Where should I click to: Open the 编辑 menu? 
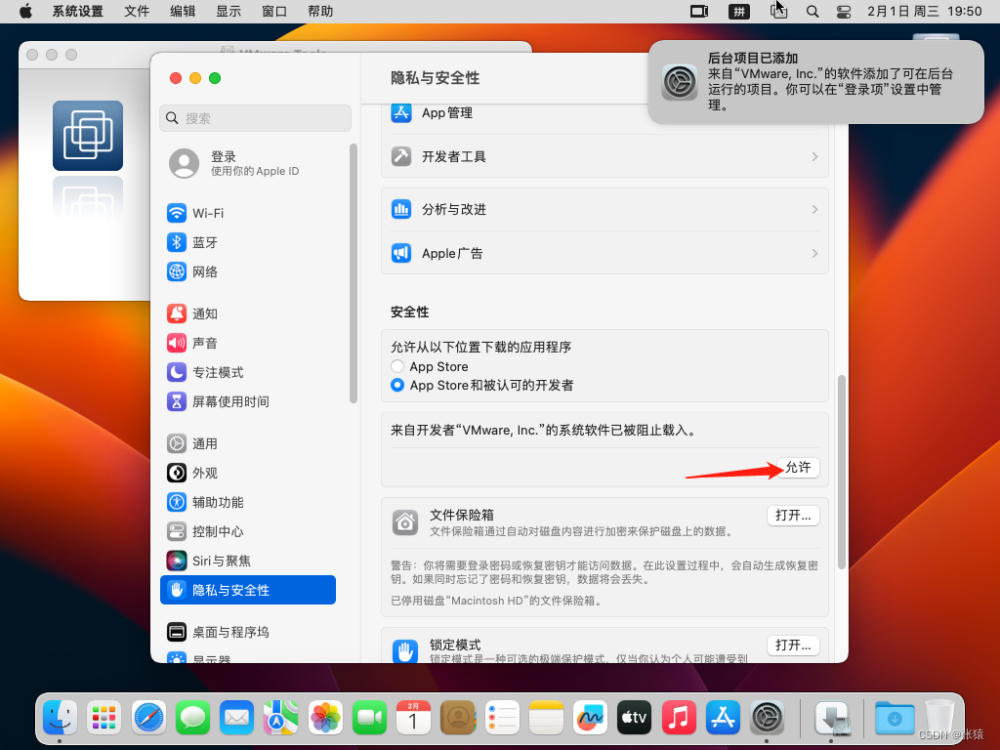coord(182,11)
